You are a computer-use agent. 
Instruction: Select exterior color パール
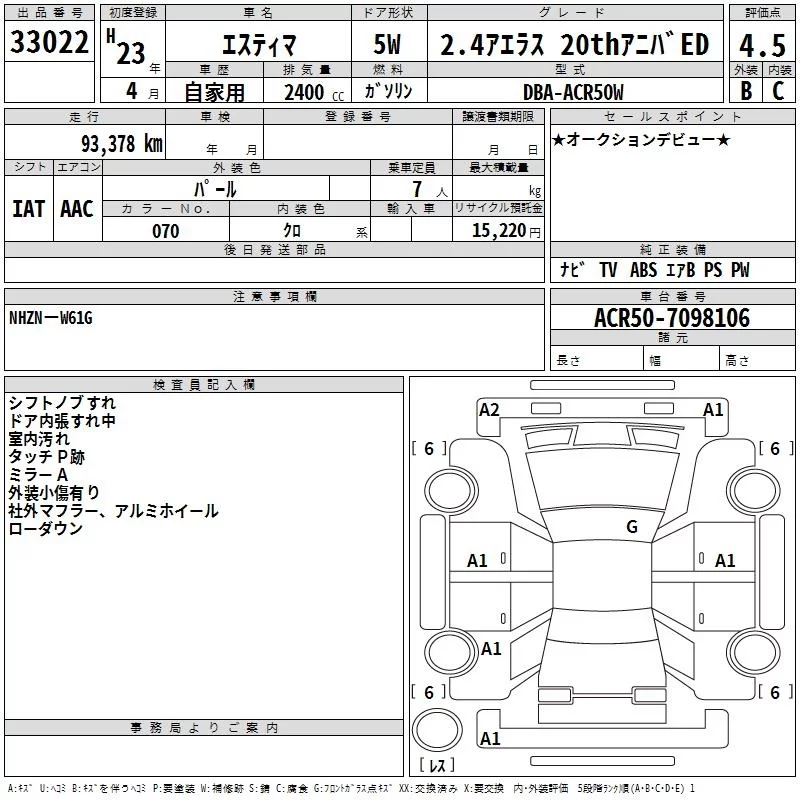tap(215, 189)
